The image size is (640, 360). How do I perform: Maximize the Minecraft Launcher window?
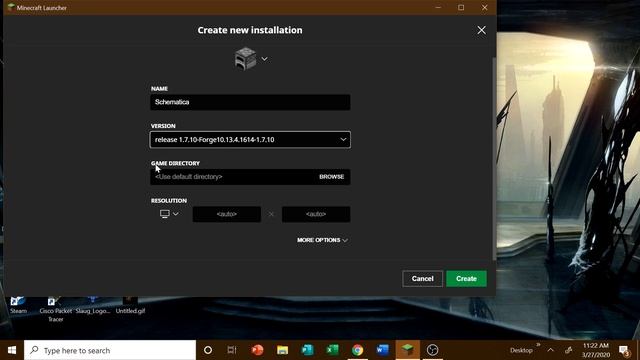point(461,7)
